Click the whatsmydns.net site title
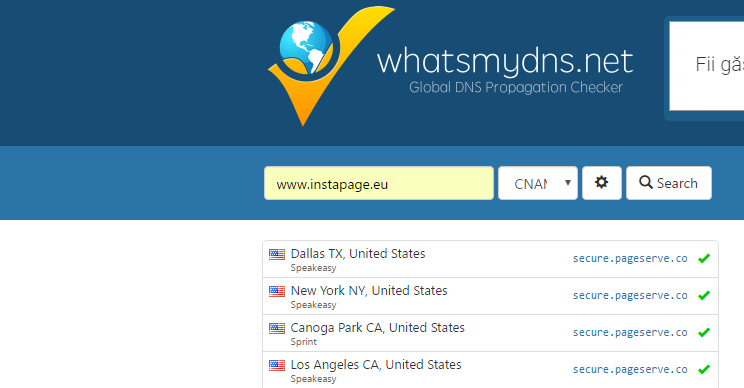This screenshot has height=388, width=744. tap(505, 61)
